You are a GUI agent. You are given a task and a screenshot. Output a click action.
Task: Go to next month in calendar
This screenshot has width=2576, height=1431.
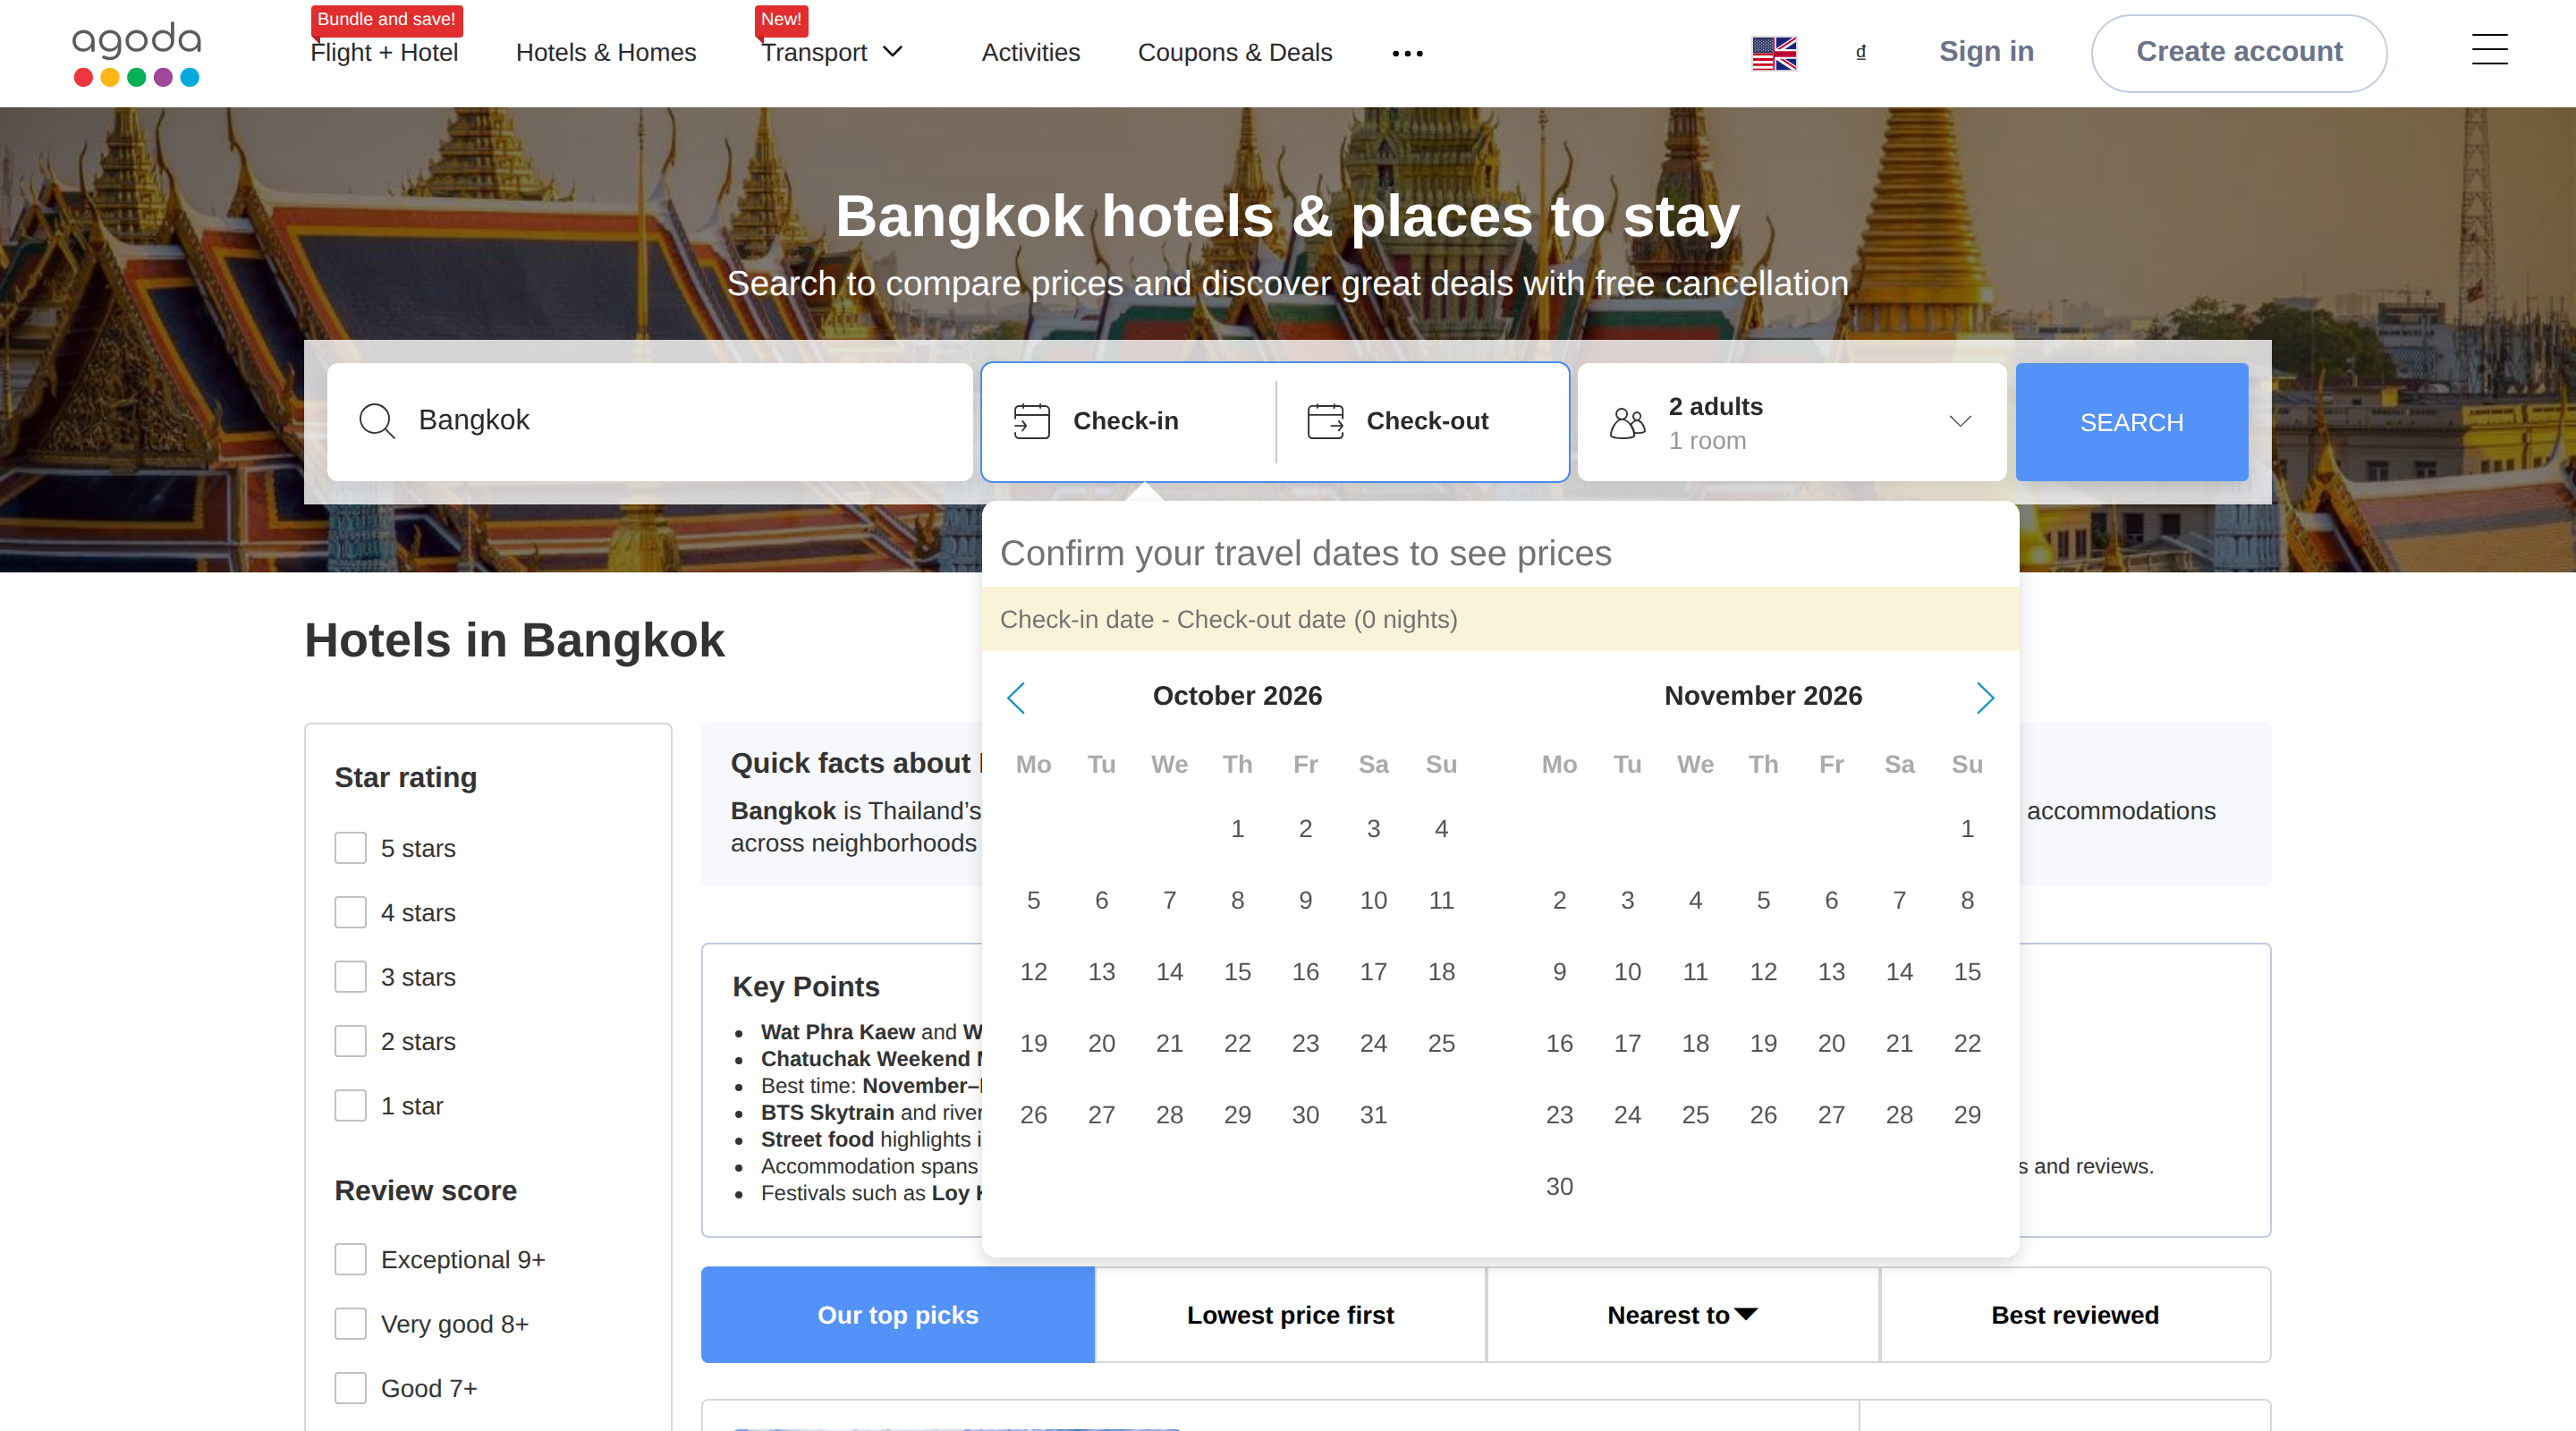1985,697
